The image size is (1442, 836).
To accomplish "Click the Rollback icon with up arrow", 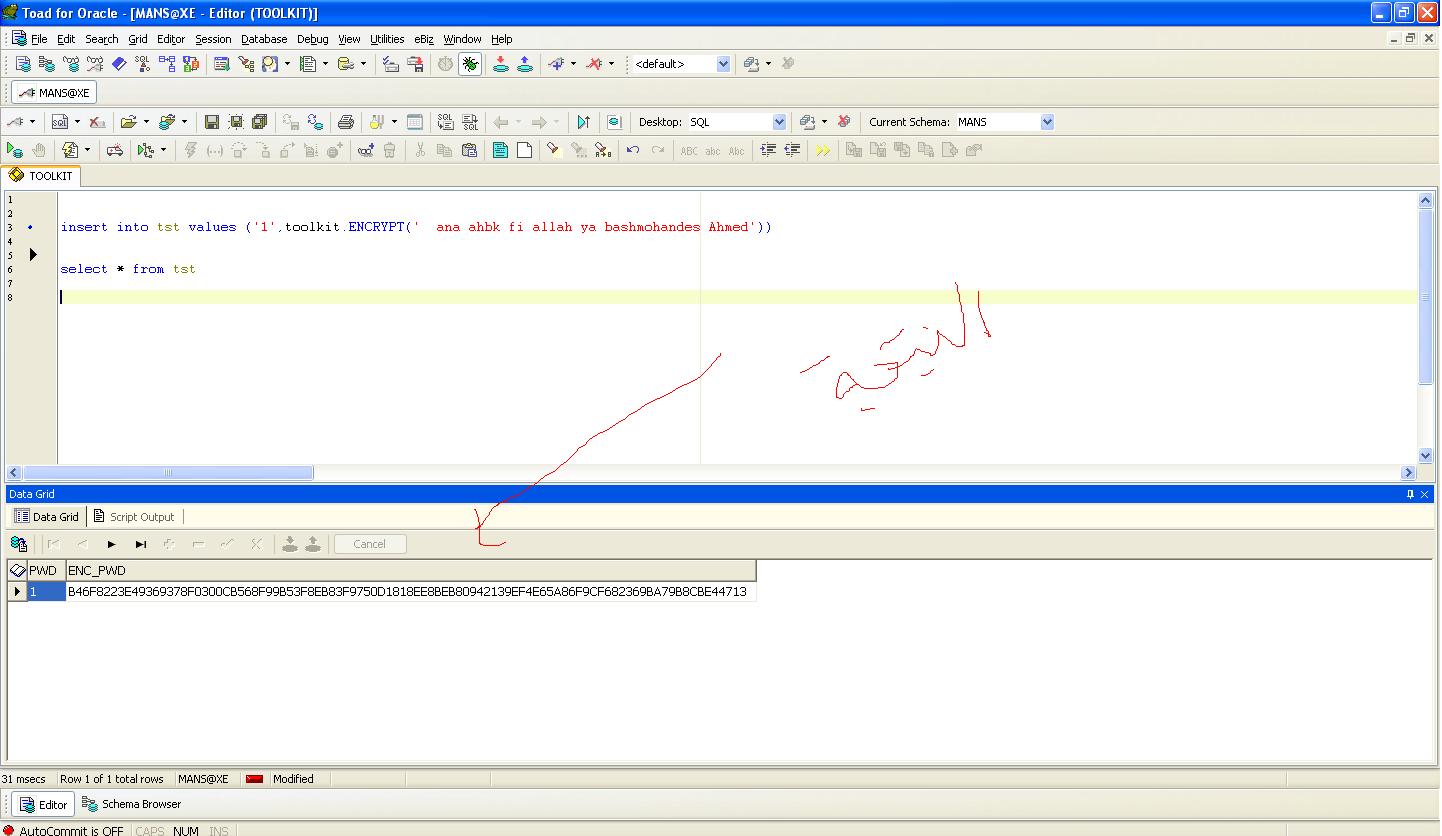I will pyautogui.click(x=524, y=64).
